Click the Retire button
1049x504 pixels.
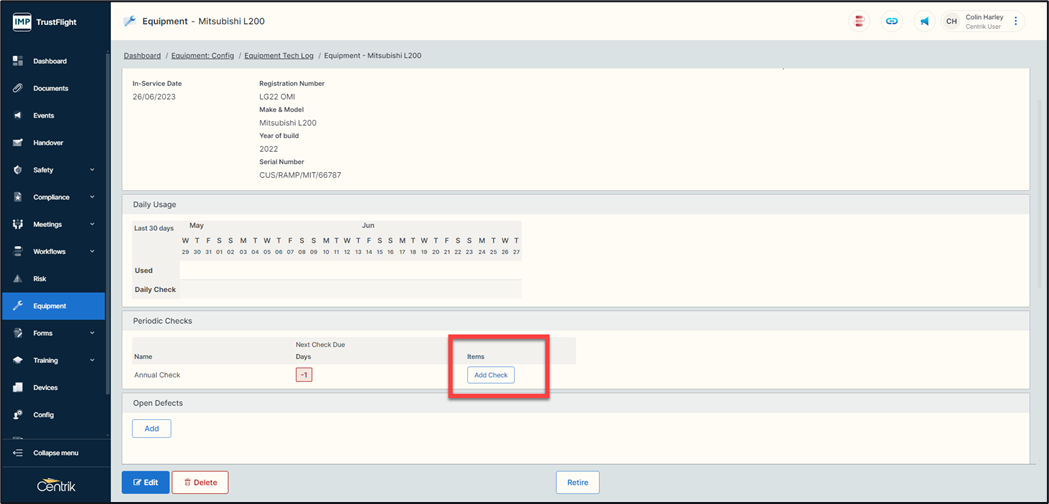click(577, 482)
